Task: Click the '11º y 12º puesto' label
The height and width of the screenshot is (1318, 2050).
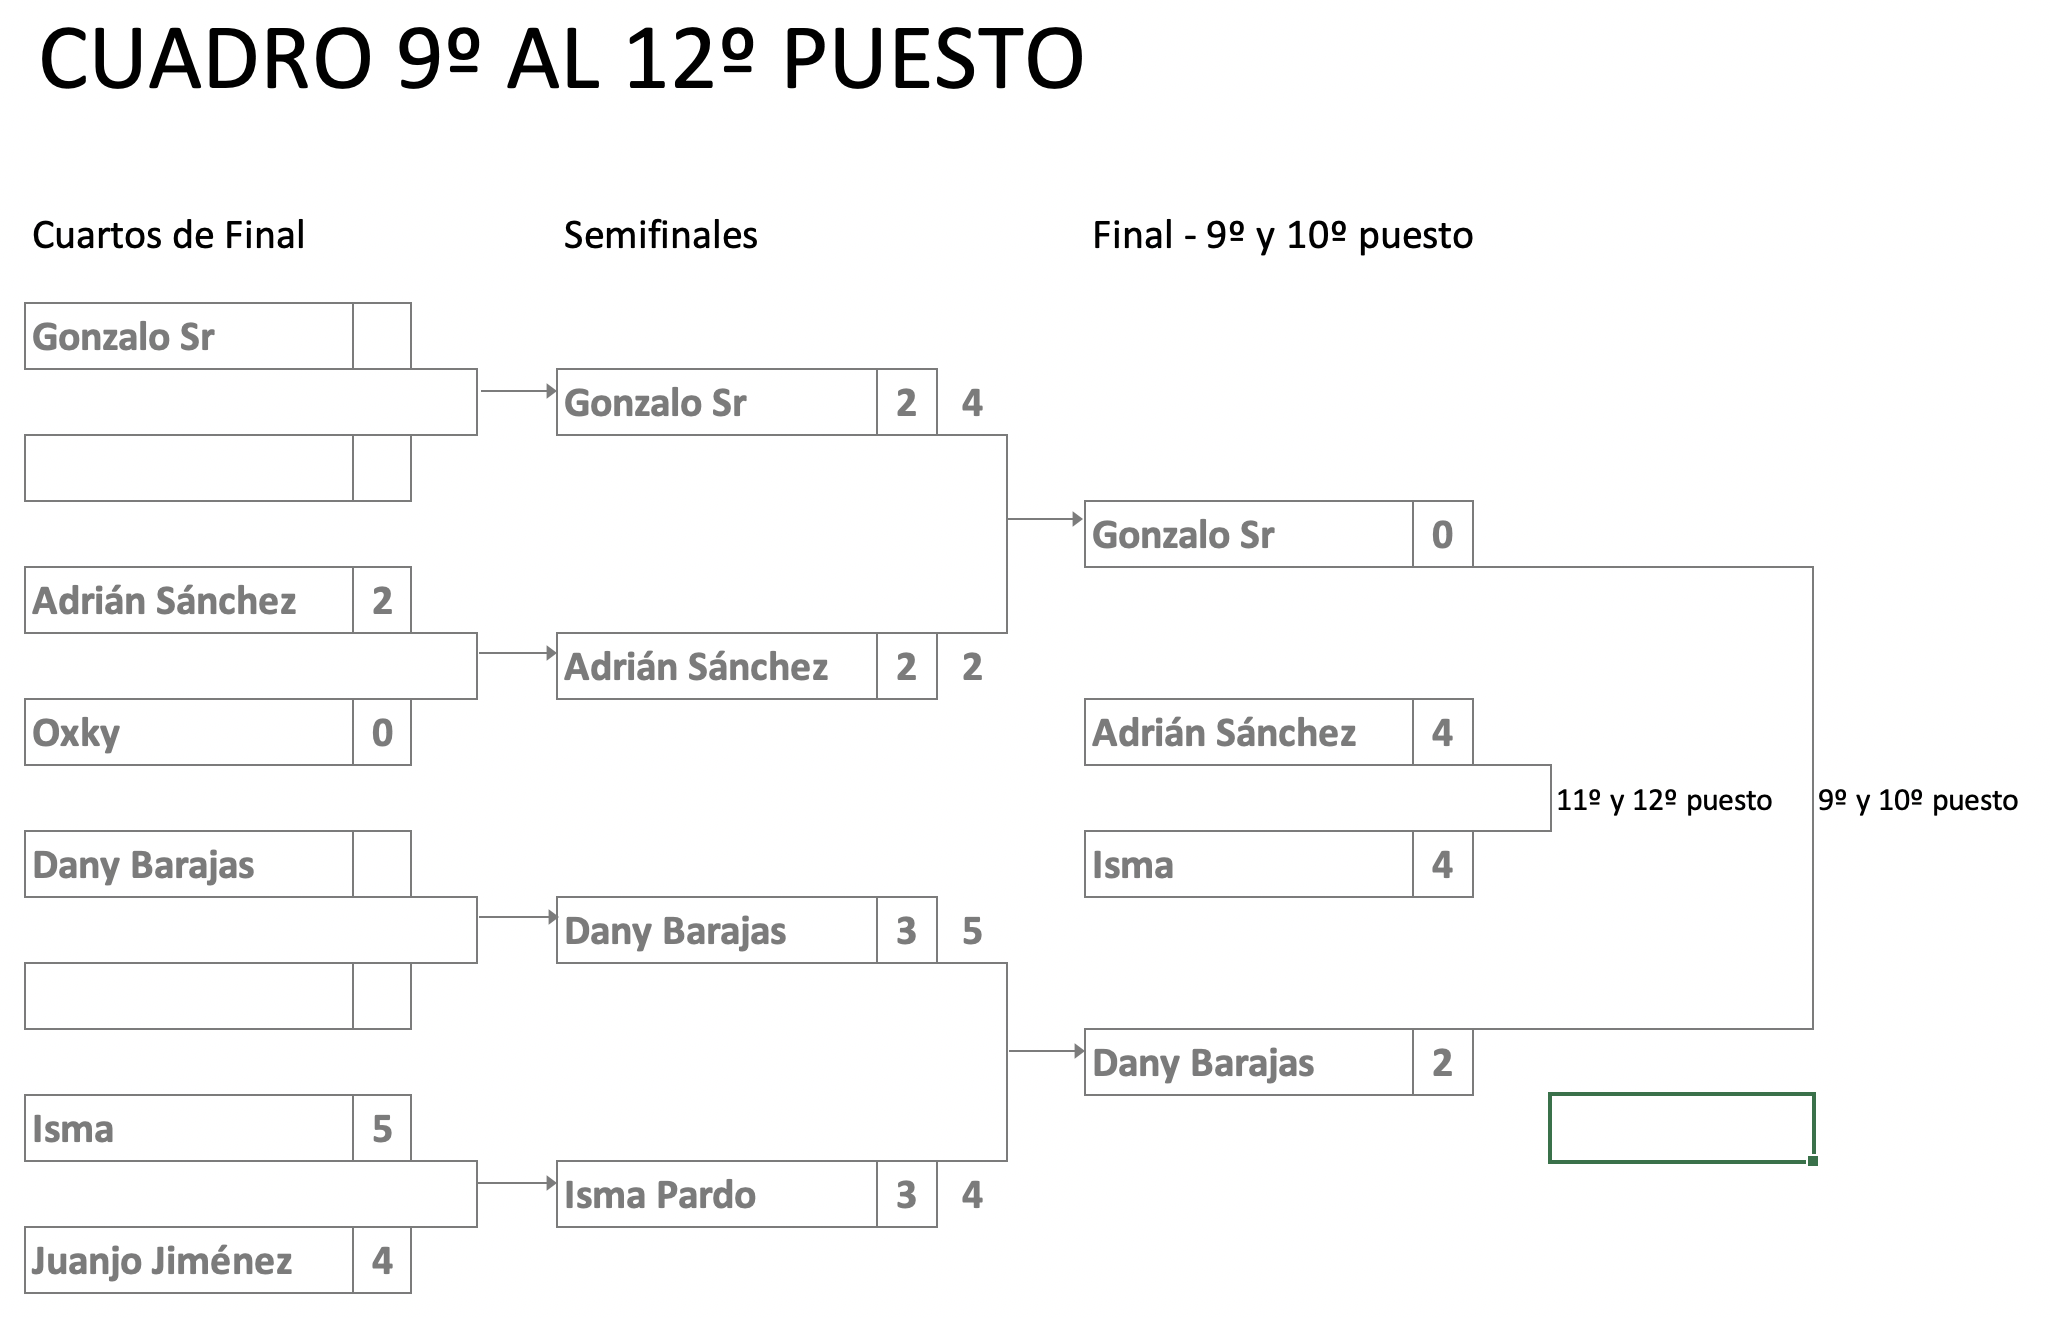Action: coord(1664,800)
